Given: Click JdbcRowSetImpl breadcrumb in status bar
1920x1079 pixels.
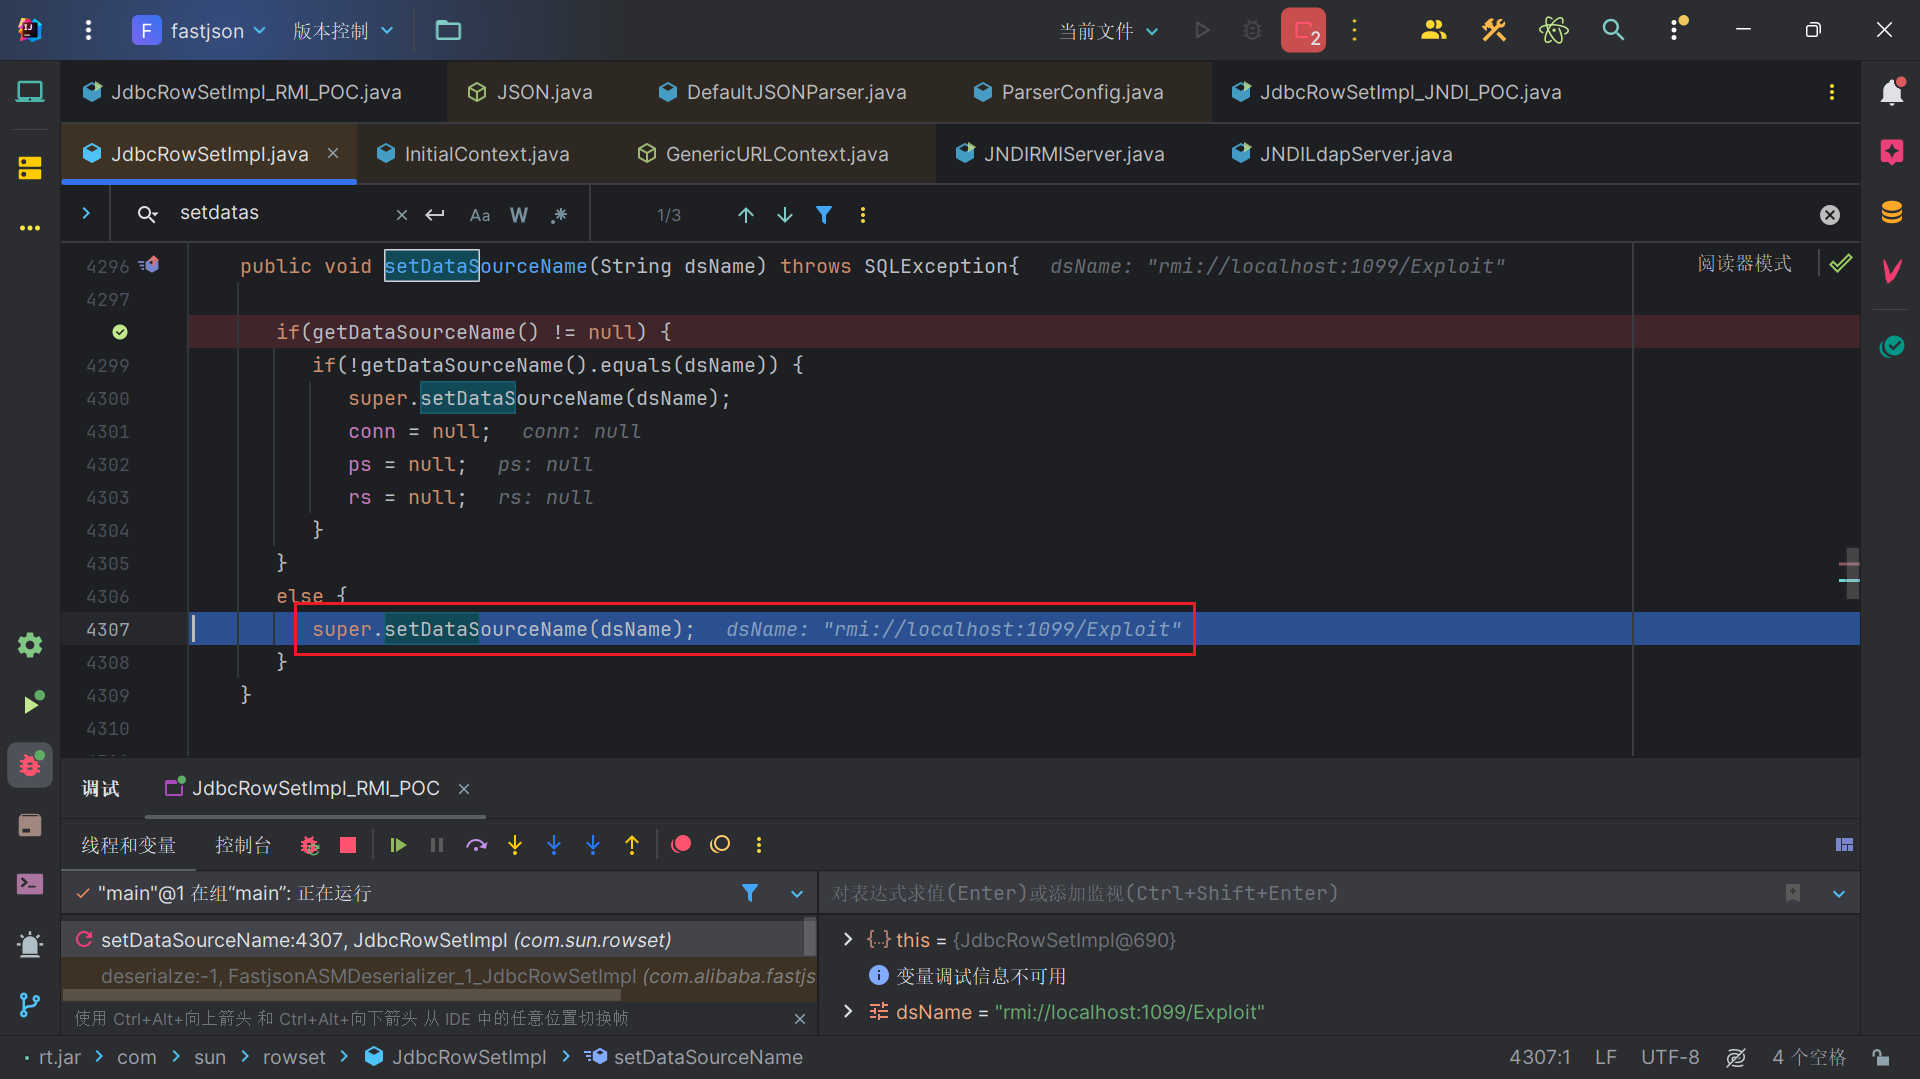Looking at the screenshot, I should [x=456, y=1057].
